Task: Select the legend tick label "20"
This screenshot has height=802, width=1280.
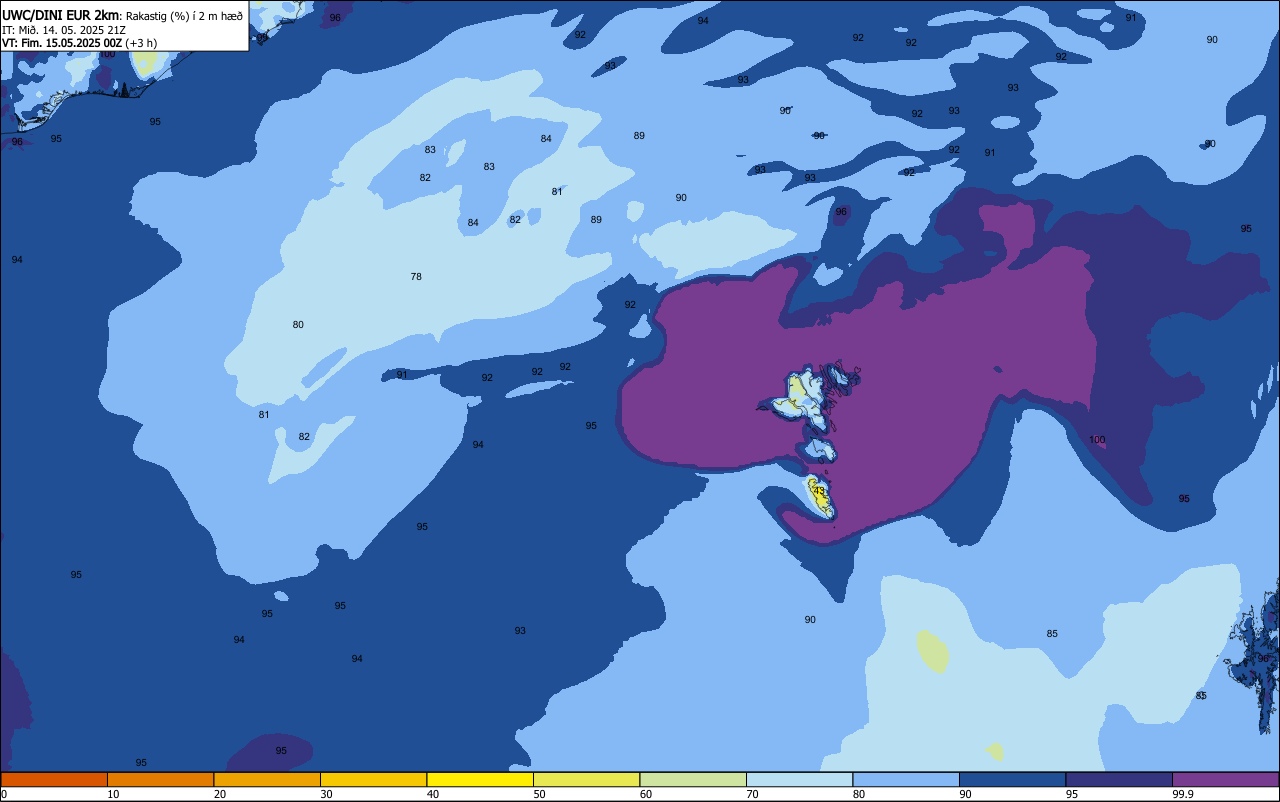Action: pos(219,794)
